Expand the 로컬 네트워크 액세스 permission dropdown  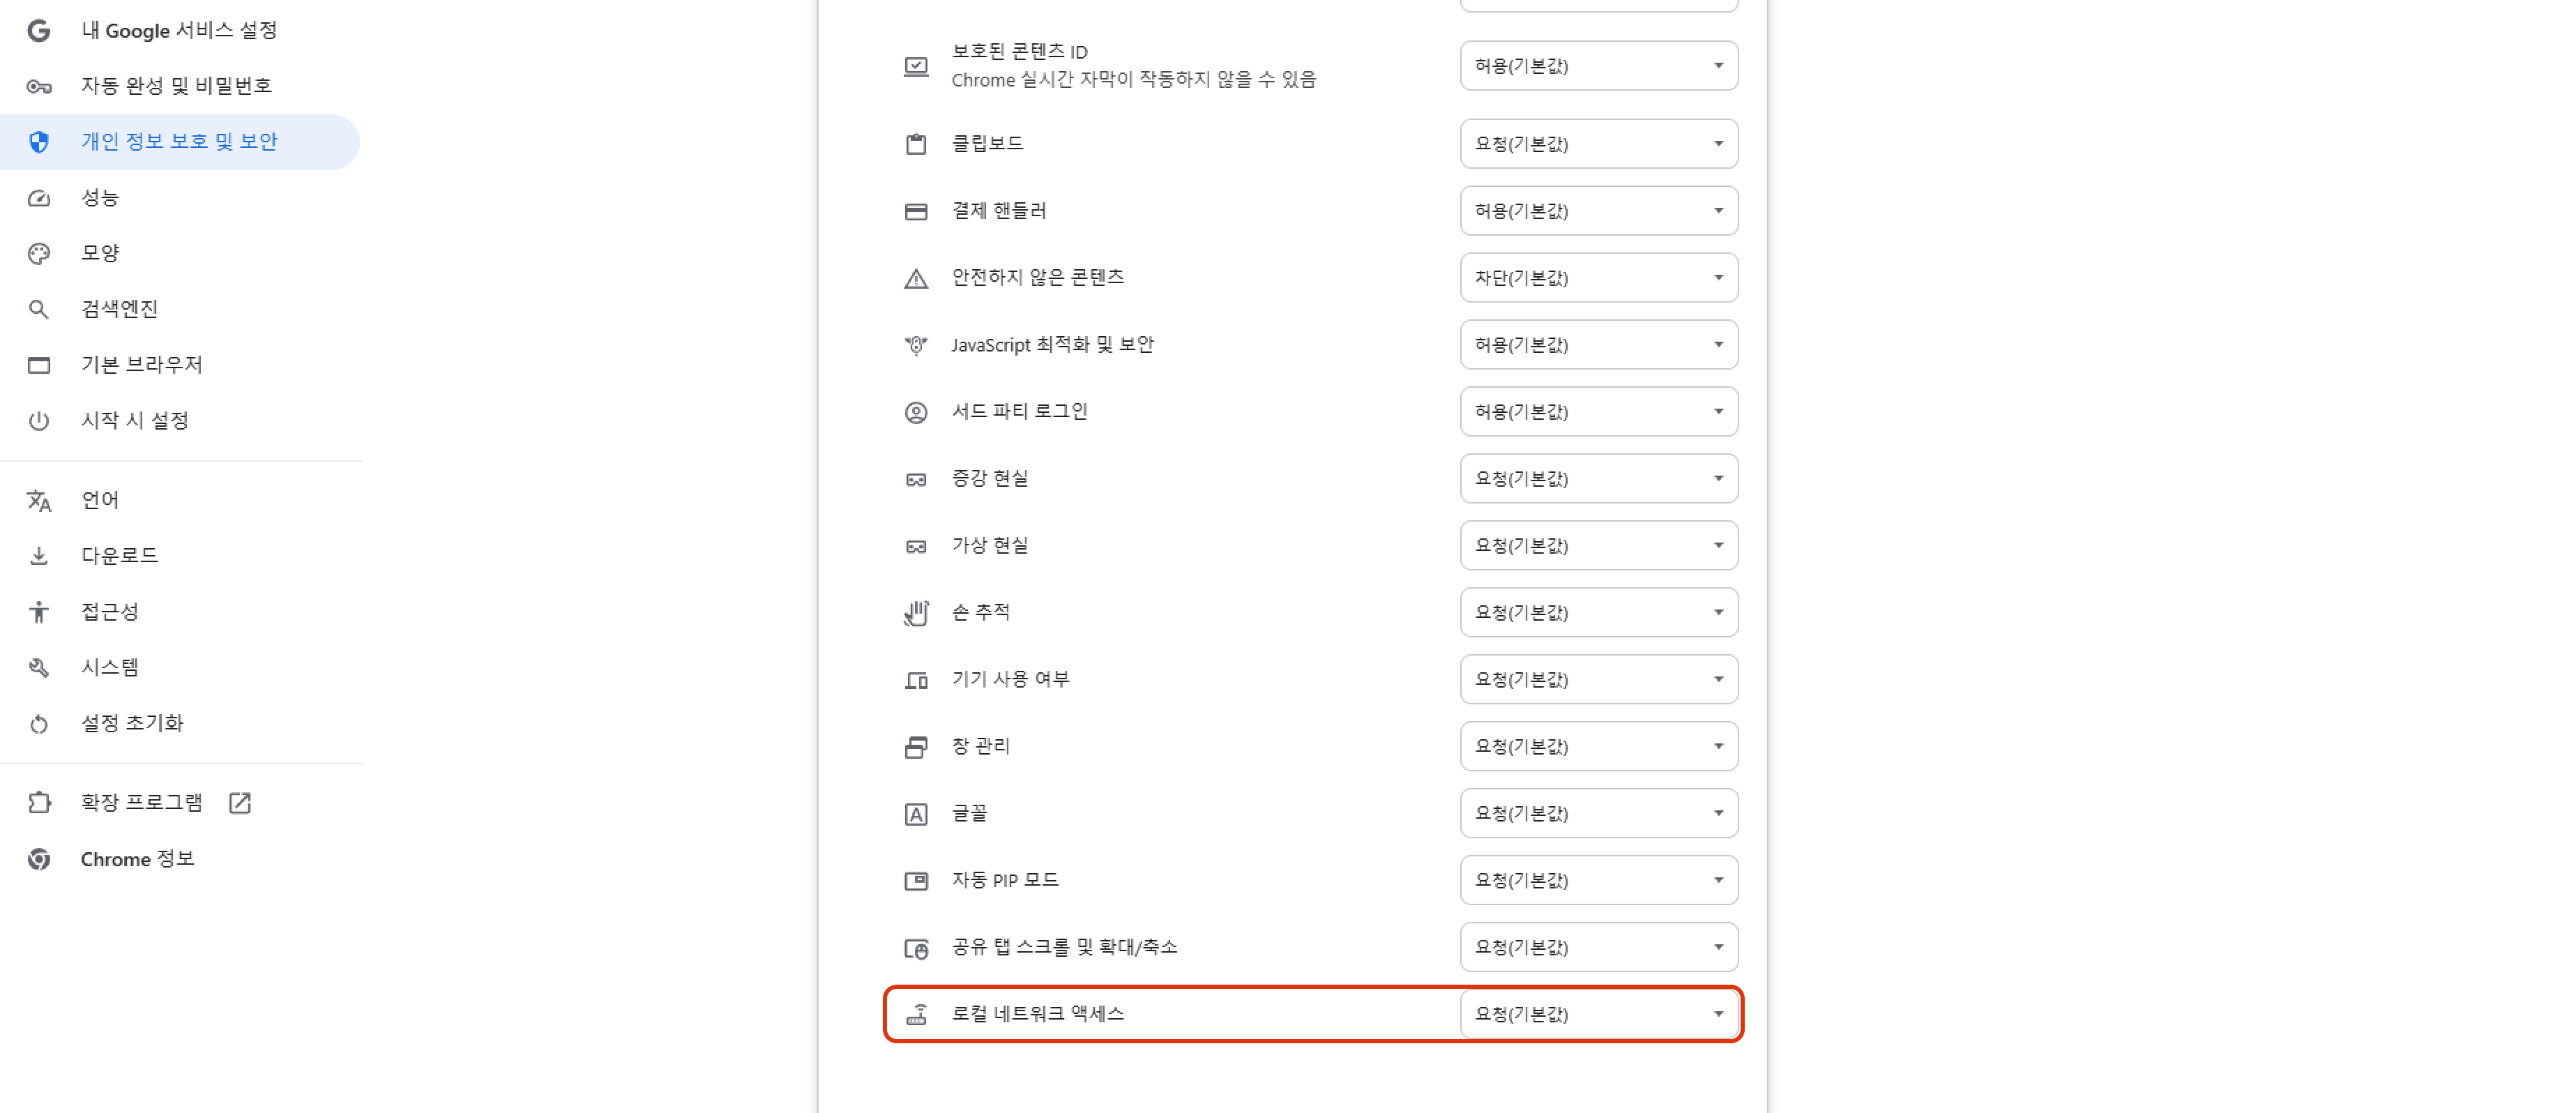tap(1598, 1014)
